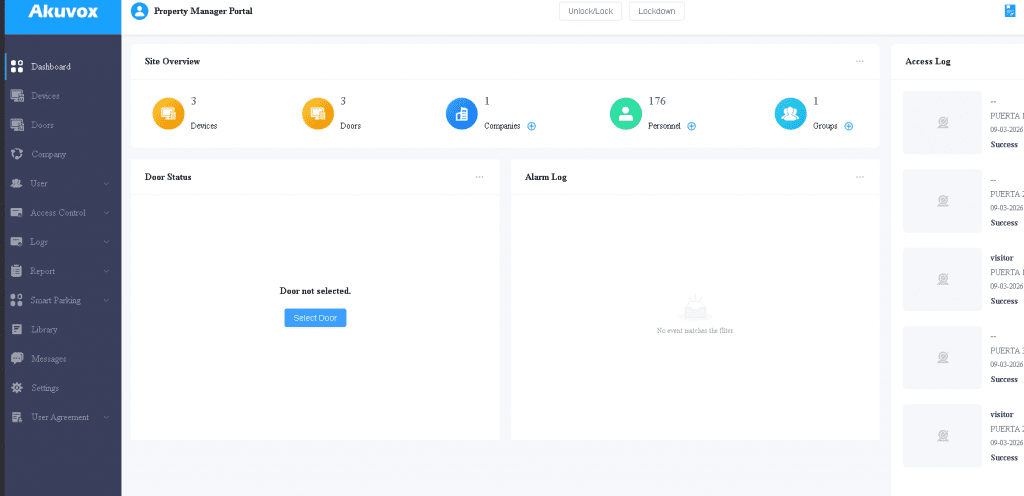Expand the Smart Parking menu

coord(60,300)
